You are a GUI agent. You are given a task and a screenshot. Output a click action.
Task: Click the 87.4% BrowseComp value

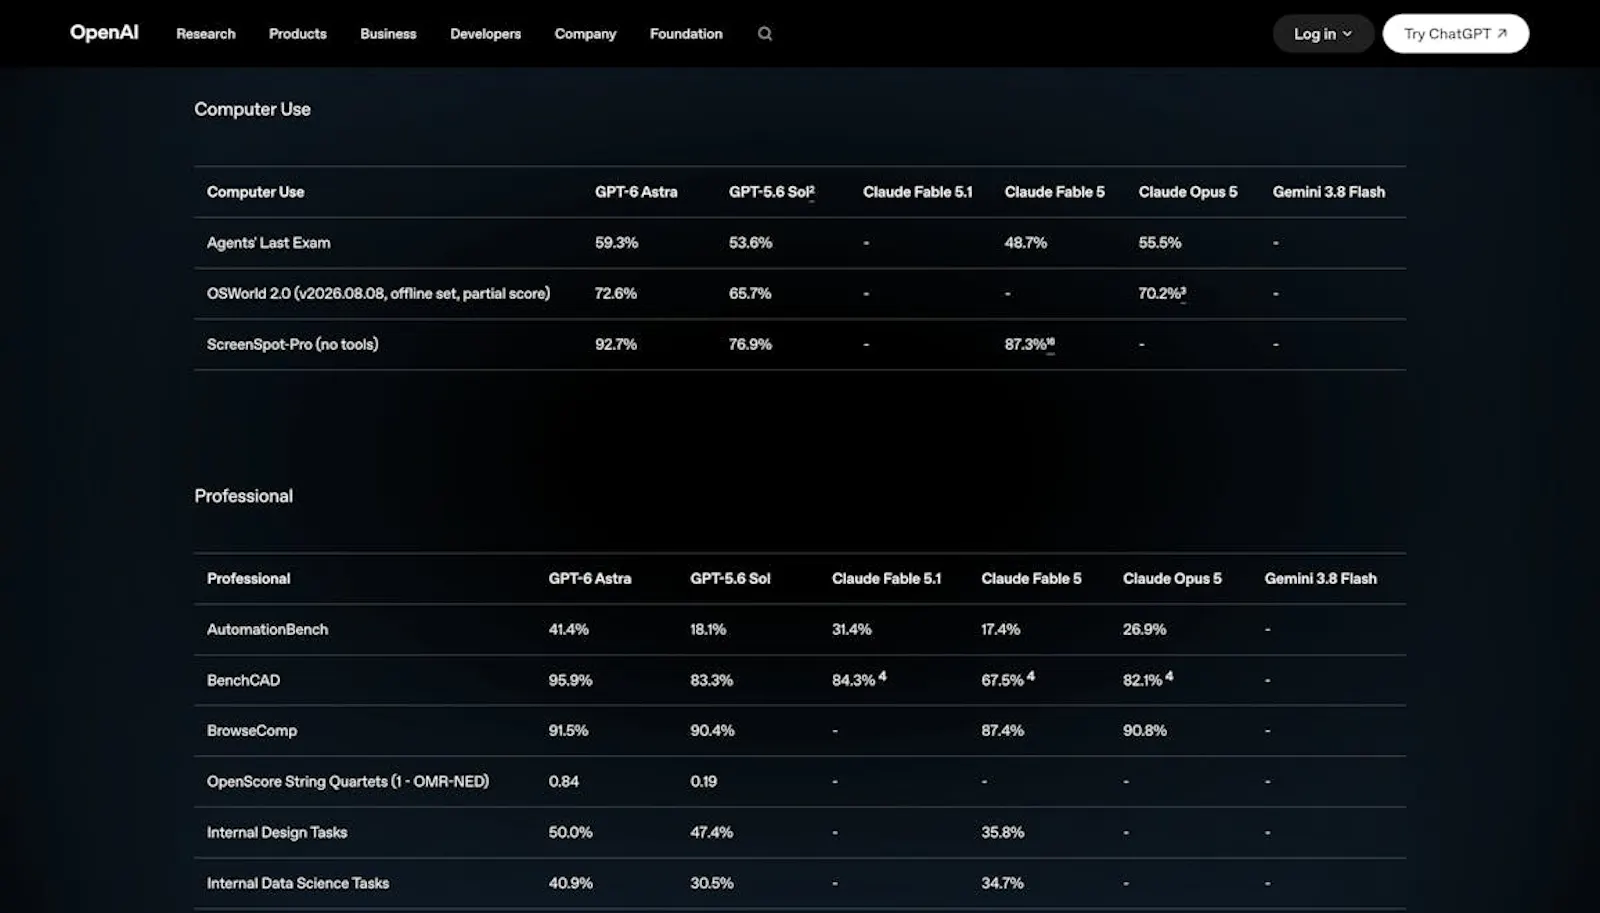coord(1002,731)
